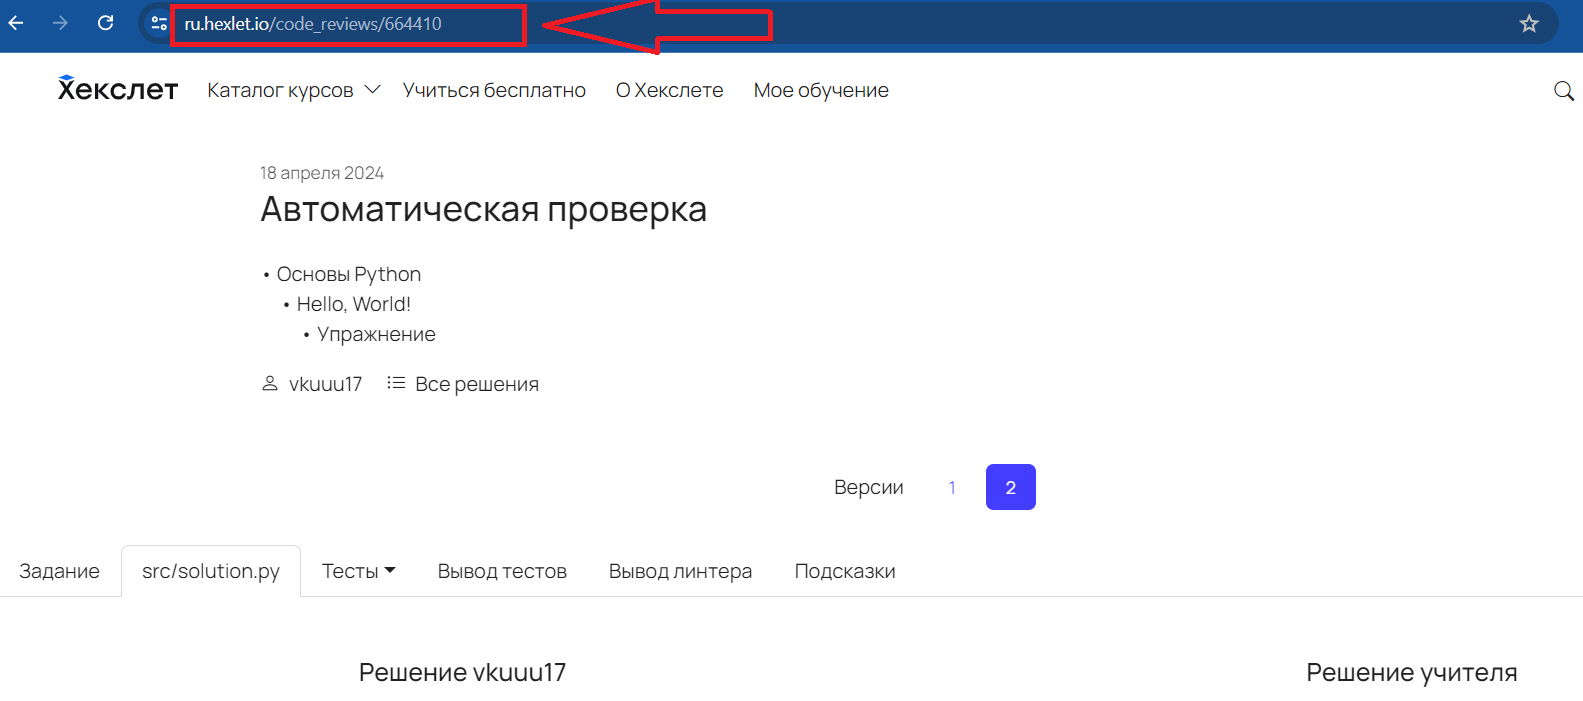Select version 2 button
Image resolution: width=1583 pixels, height=701 pixels.
point(1010,487)
